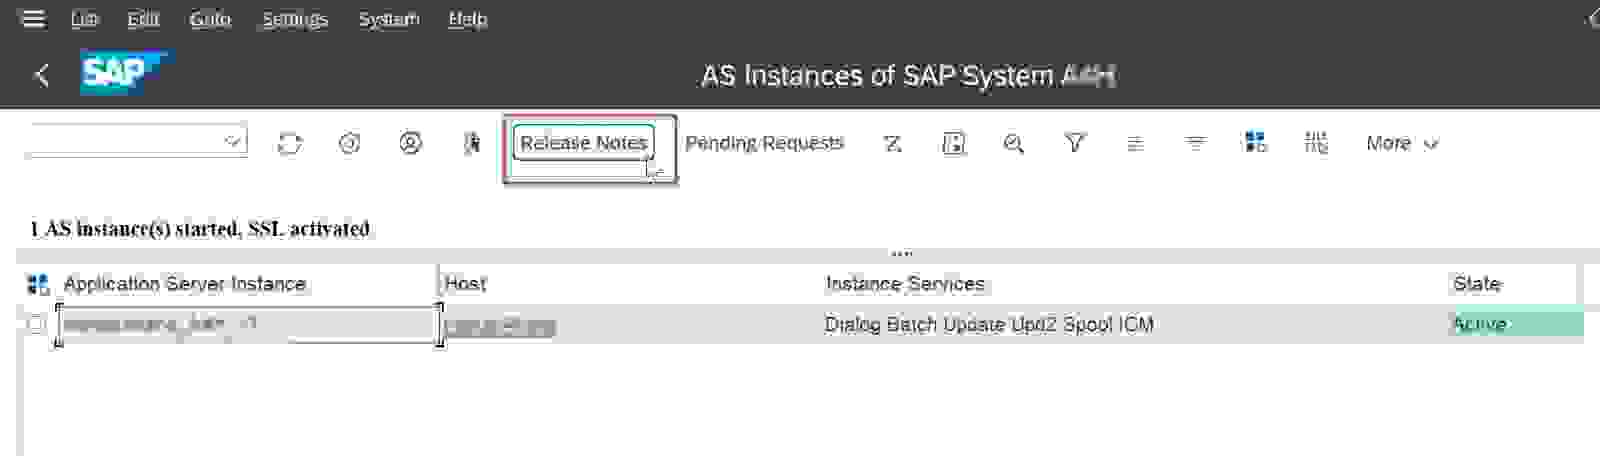Image resolution: width=1600 pixels, height=456 pixels.
Task: Click the sum totals icon
Action: point(892,144)
